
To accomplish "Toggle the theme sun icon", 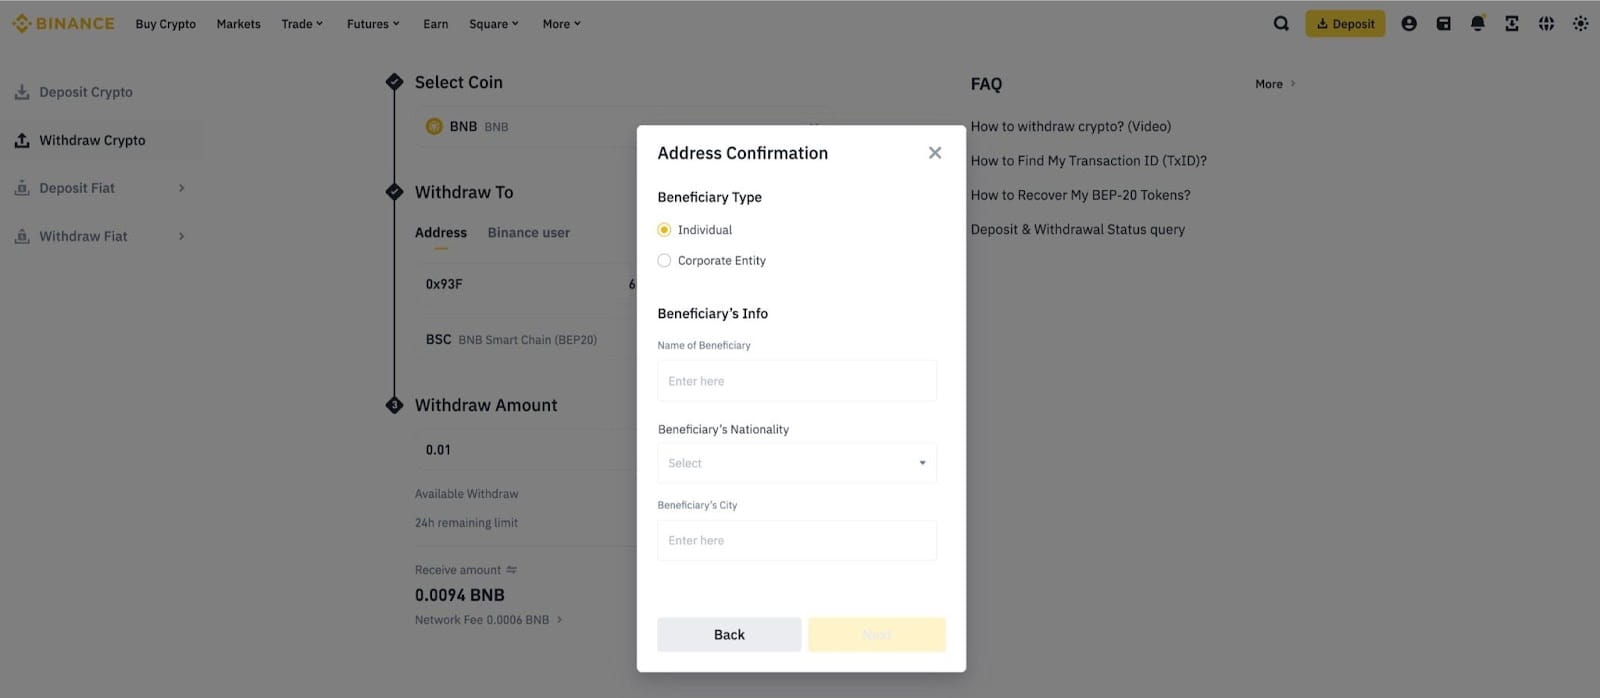I will tap(1580, 23).
